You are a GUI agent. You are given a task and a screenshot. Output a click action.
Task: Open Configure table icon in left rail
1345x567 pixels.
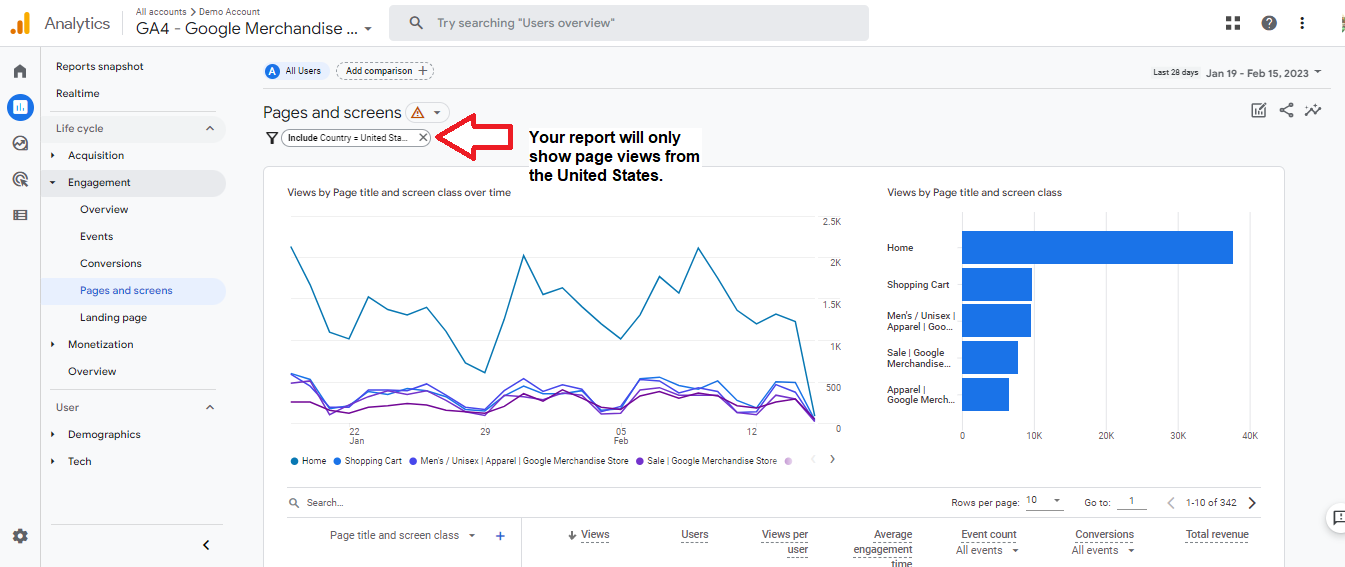pos(20,215)
